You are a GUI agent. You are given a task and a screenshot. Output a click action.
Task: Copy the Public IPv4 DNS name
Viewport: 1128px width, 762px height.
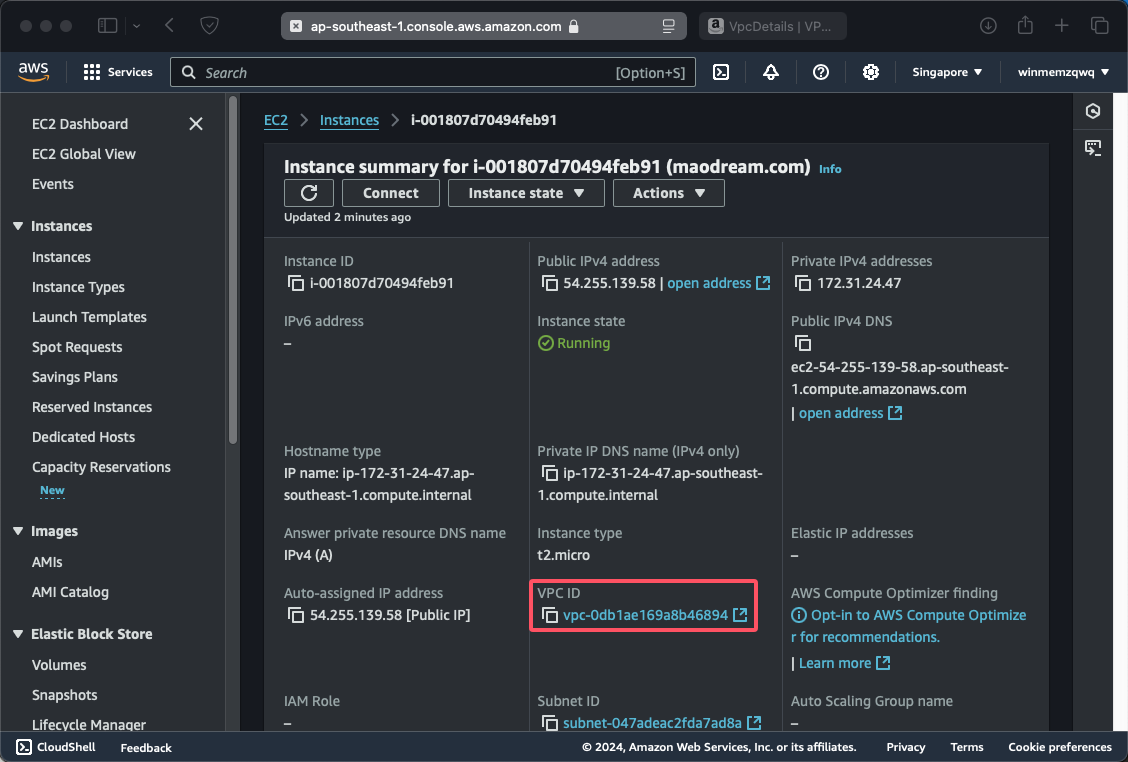803,343
